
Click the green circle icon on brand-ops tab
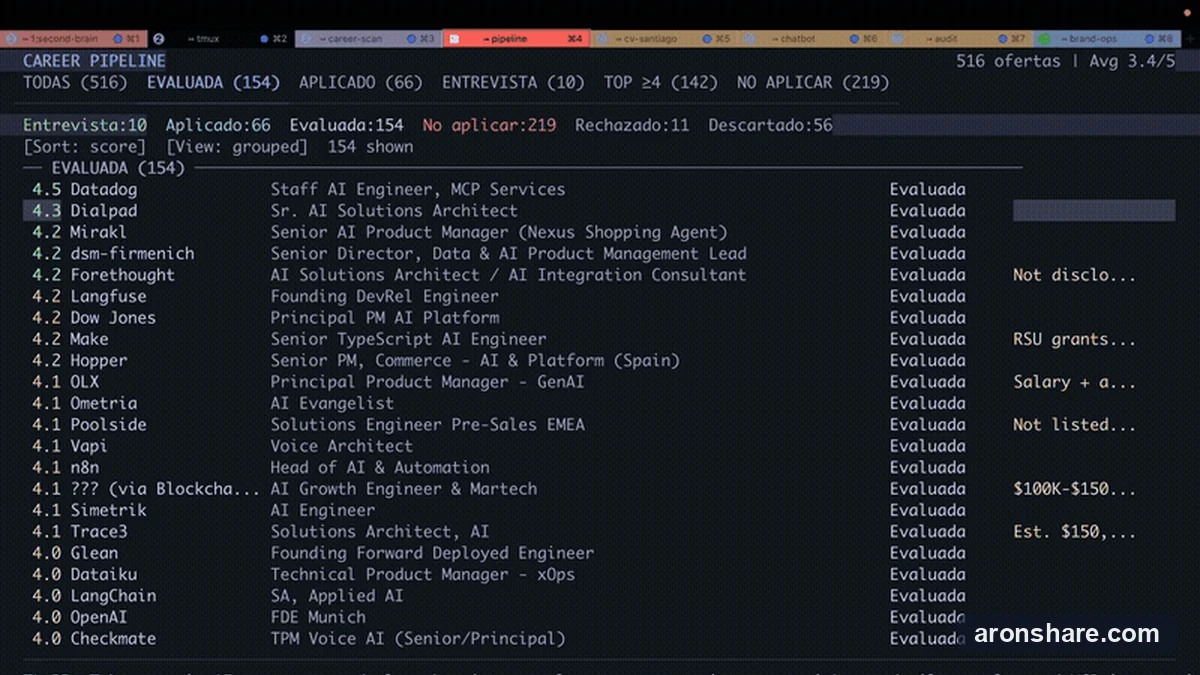[x=1044, y=39]
